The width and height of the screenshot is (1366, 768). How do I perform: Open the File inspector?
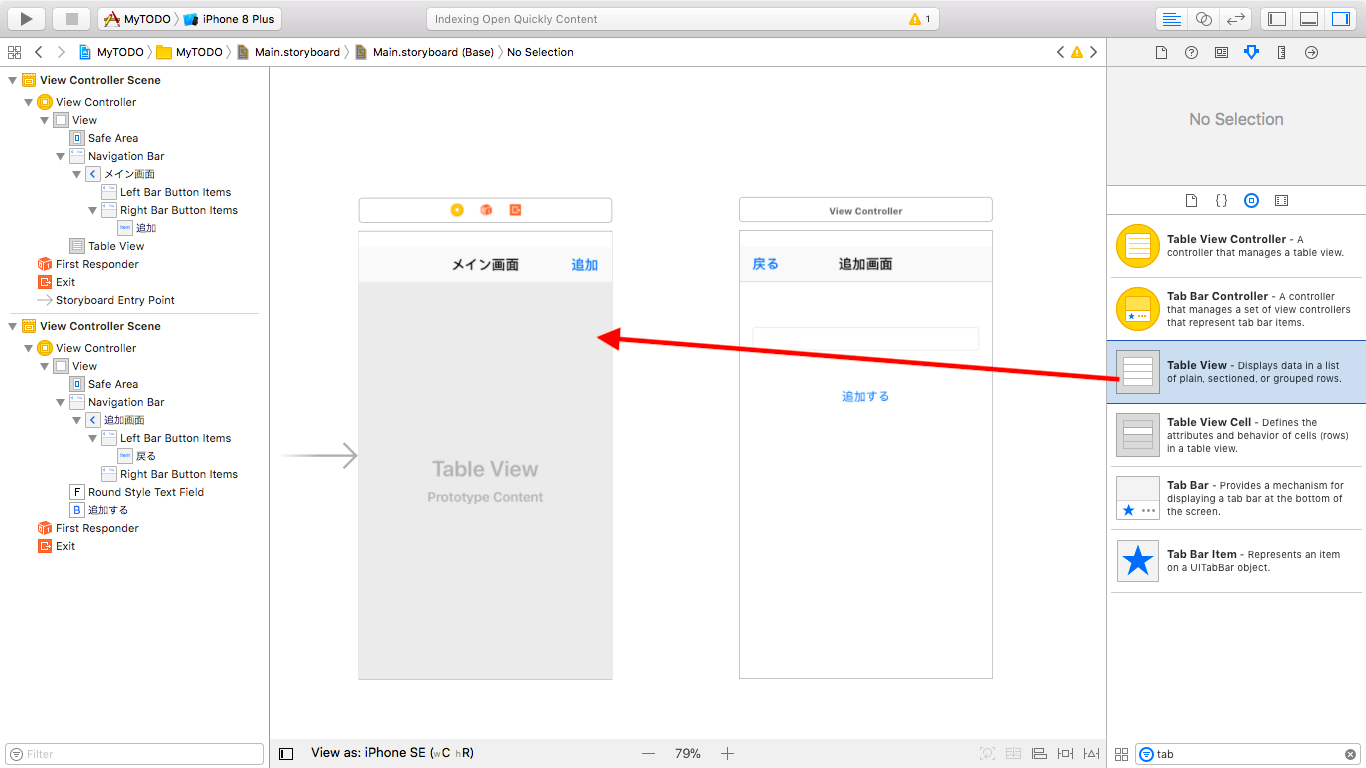(1162, 52)
